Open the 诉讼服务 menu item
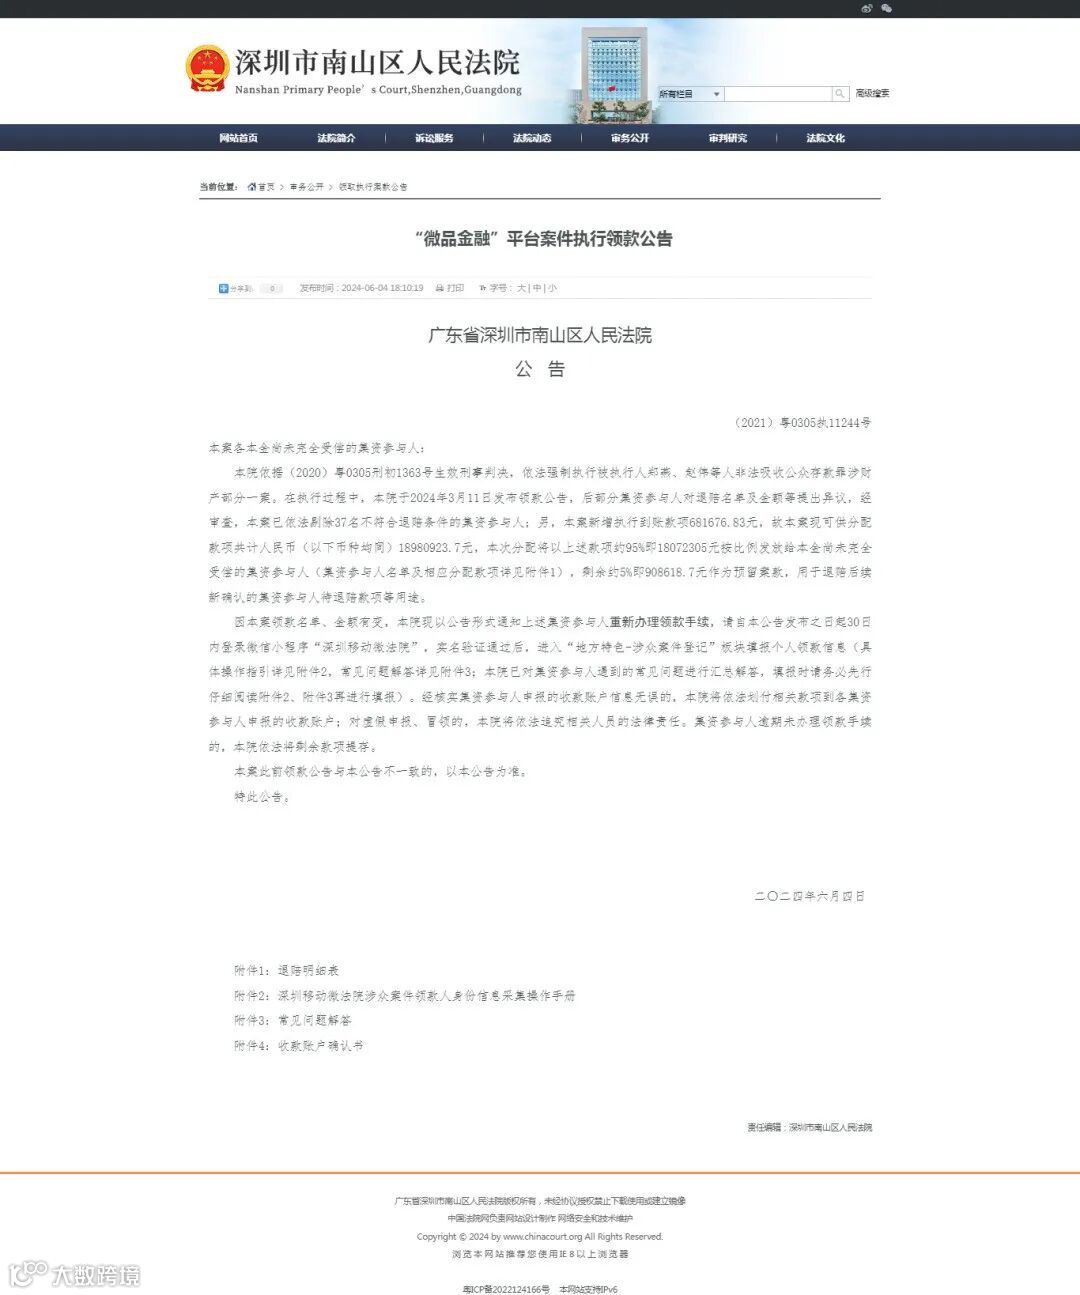Screen dimensions: 1080x1295 pyautogui.click(x=434, y=138)
